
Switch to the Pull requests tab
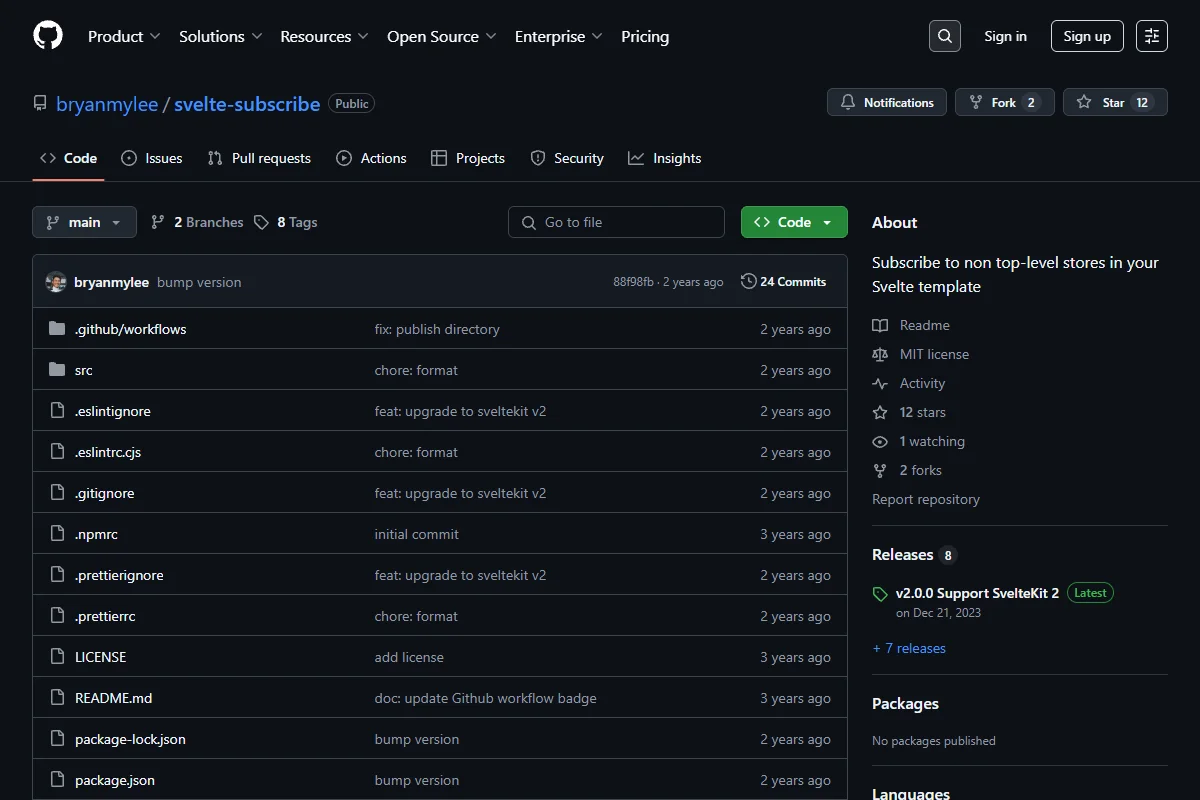pos(259,158)
